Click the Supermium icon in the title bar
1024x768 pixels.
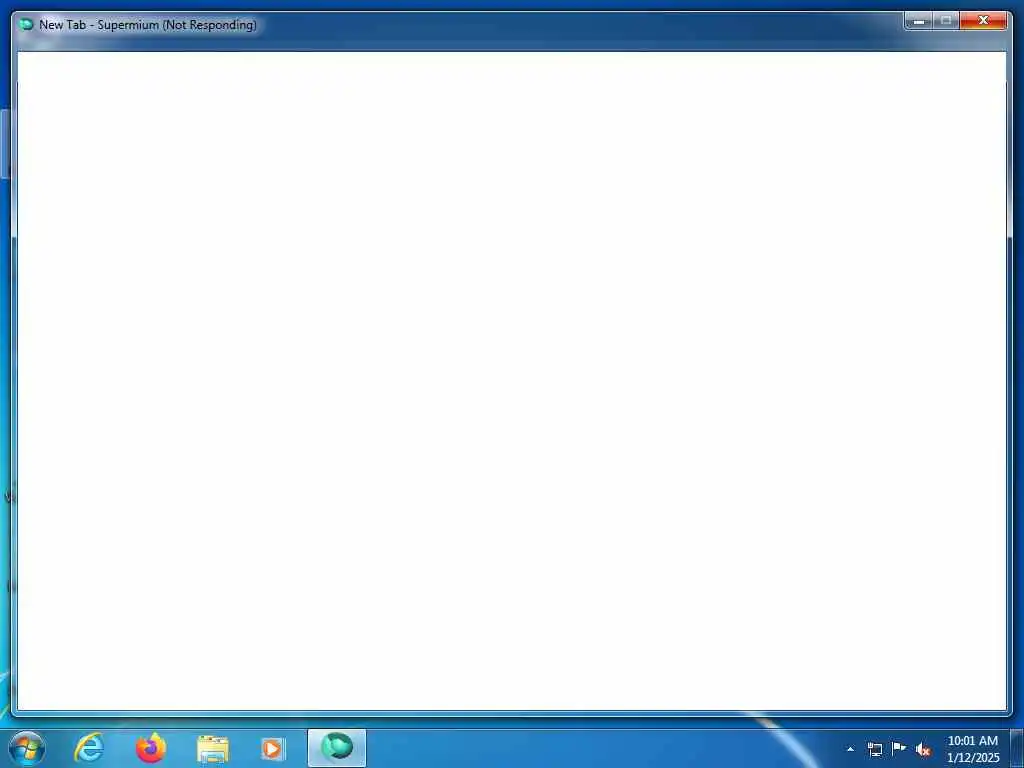(x=26, y=25)
